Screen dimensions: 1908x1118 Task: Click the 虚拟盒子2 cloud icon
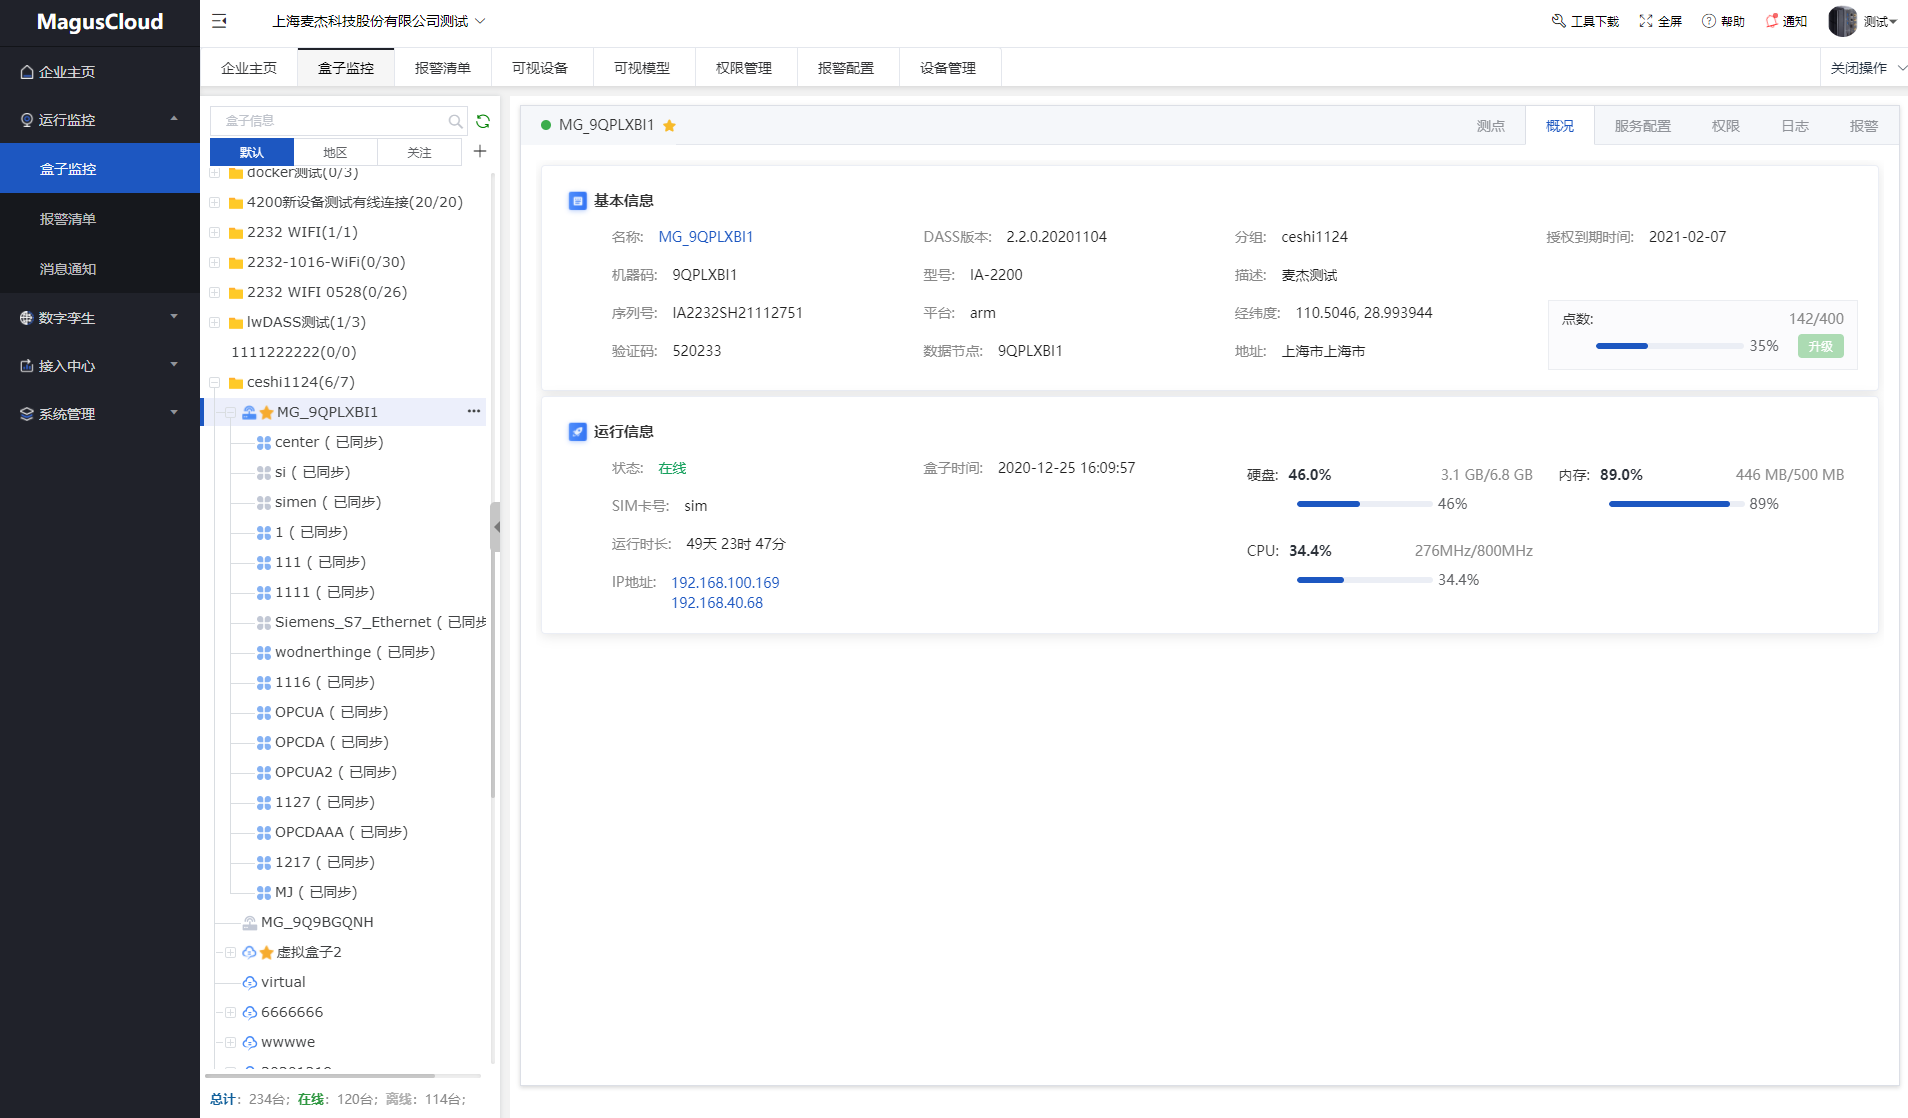tap(250, 952)
